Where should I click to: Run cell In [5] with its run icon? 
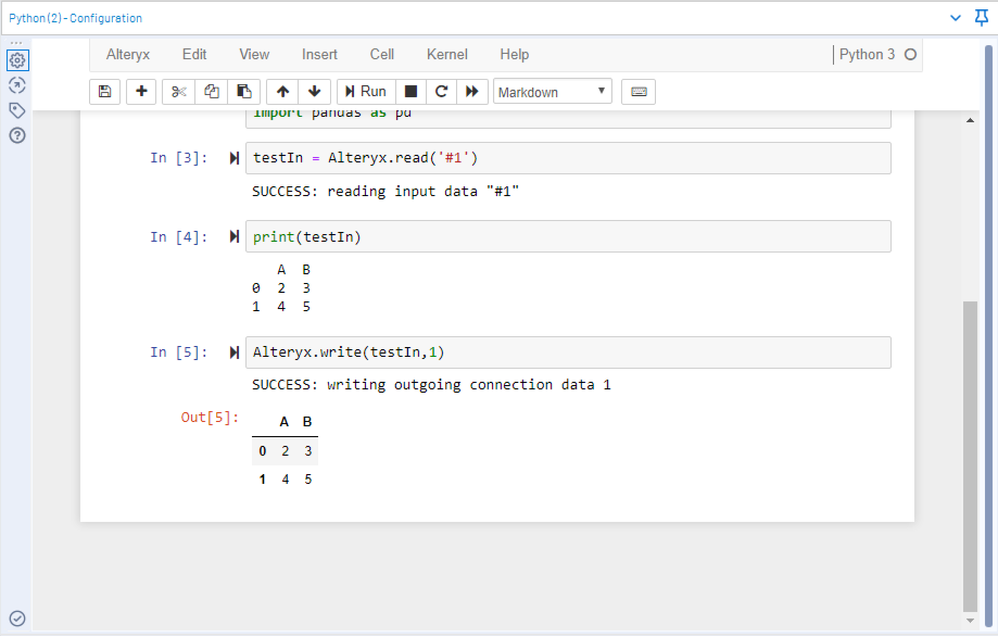(x=234, y=353)
